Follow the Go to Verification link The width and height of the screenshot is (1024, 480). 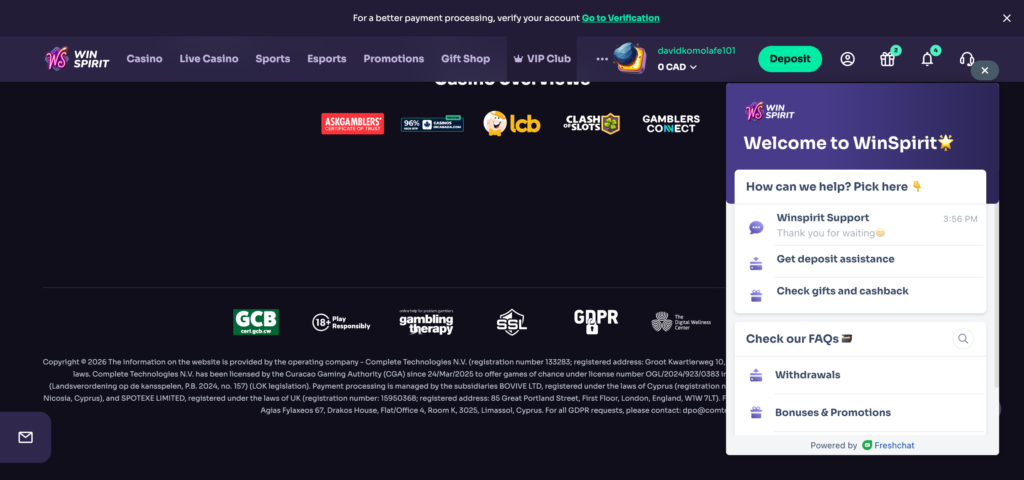coord(620,18)
